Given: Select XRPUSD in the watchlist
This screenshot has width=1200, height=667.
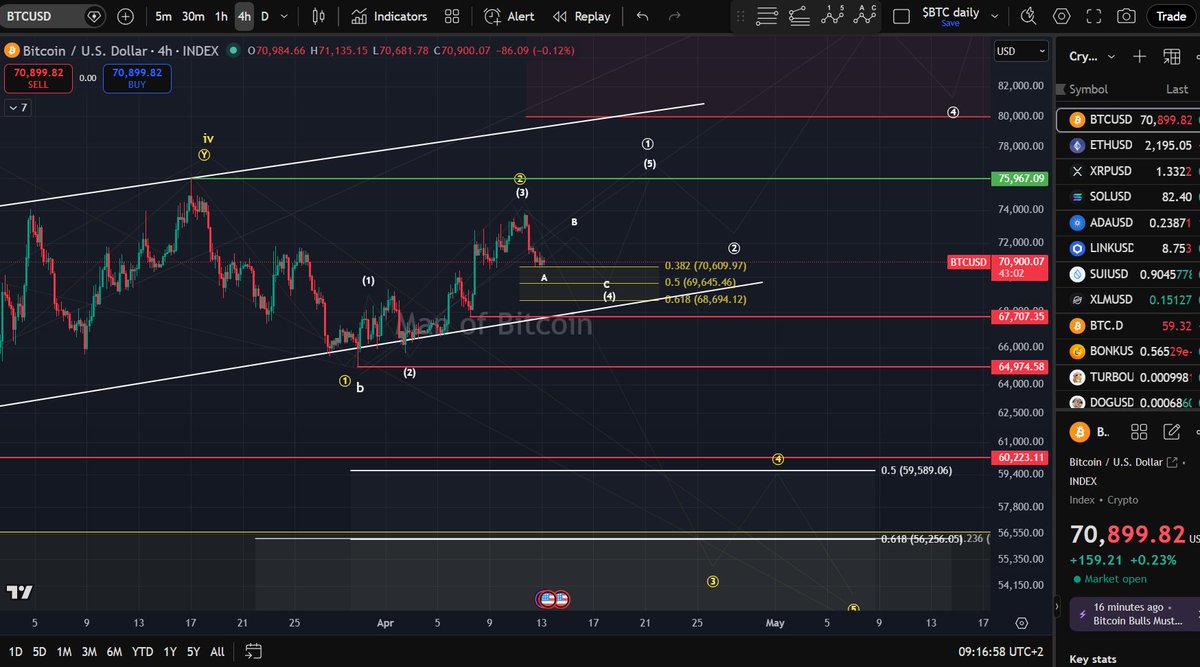Looking at the screenshot, I should click(1128, 171).
